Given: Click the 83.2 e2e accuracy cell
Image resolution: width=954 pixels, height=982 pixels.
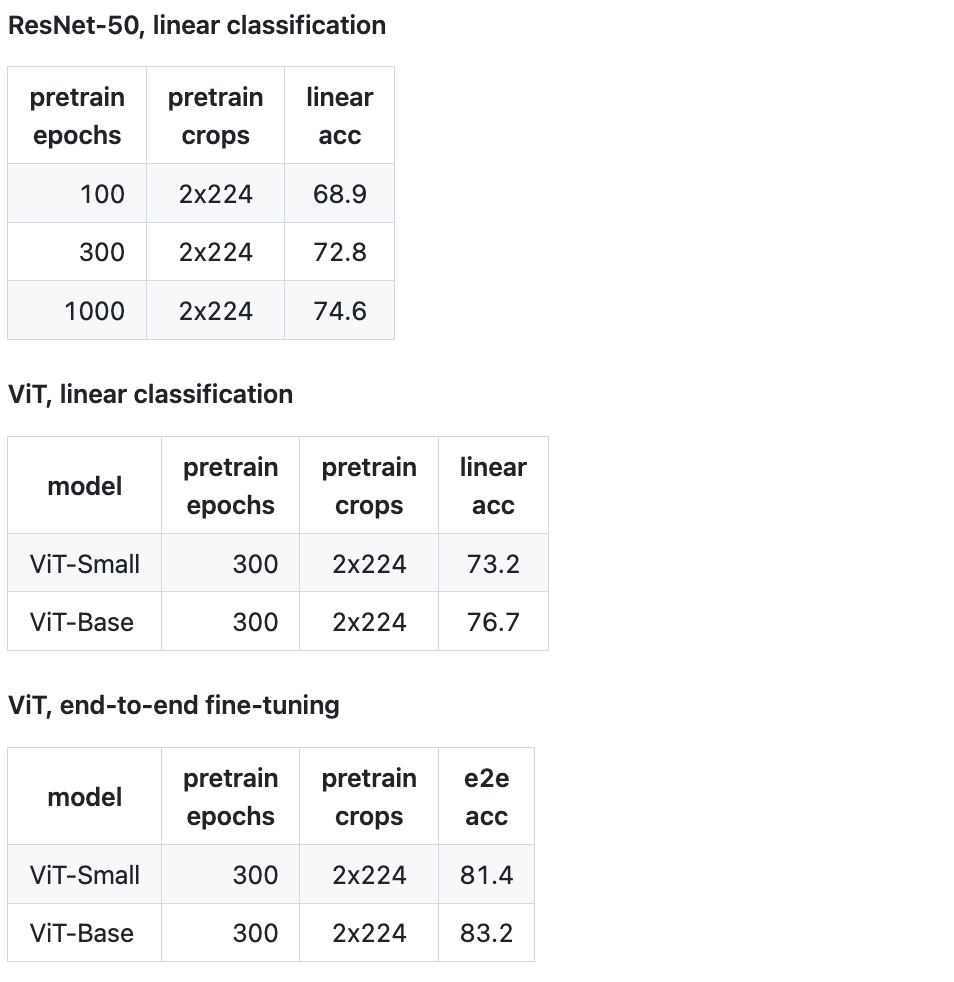Looking at the screenshot, I should point(486,933).
